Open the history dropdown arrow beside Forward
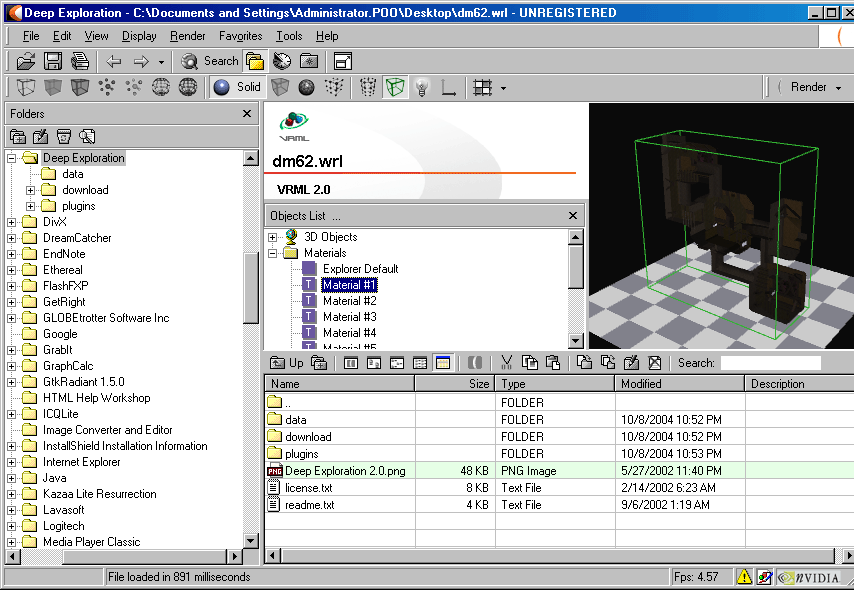This screenshot has height=590, width=854. point(161,62)
